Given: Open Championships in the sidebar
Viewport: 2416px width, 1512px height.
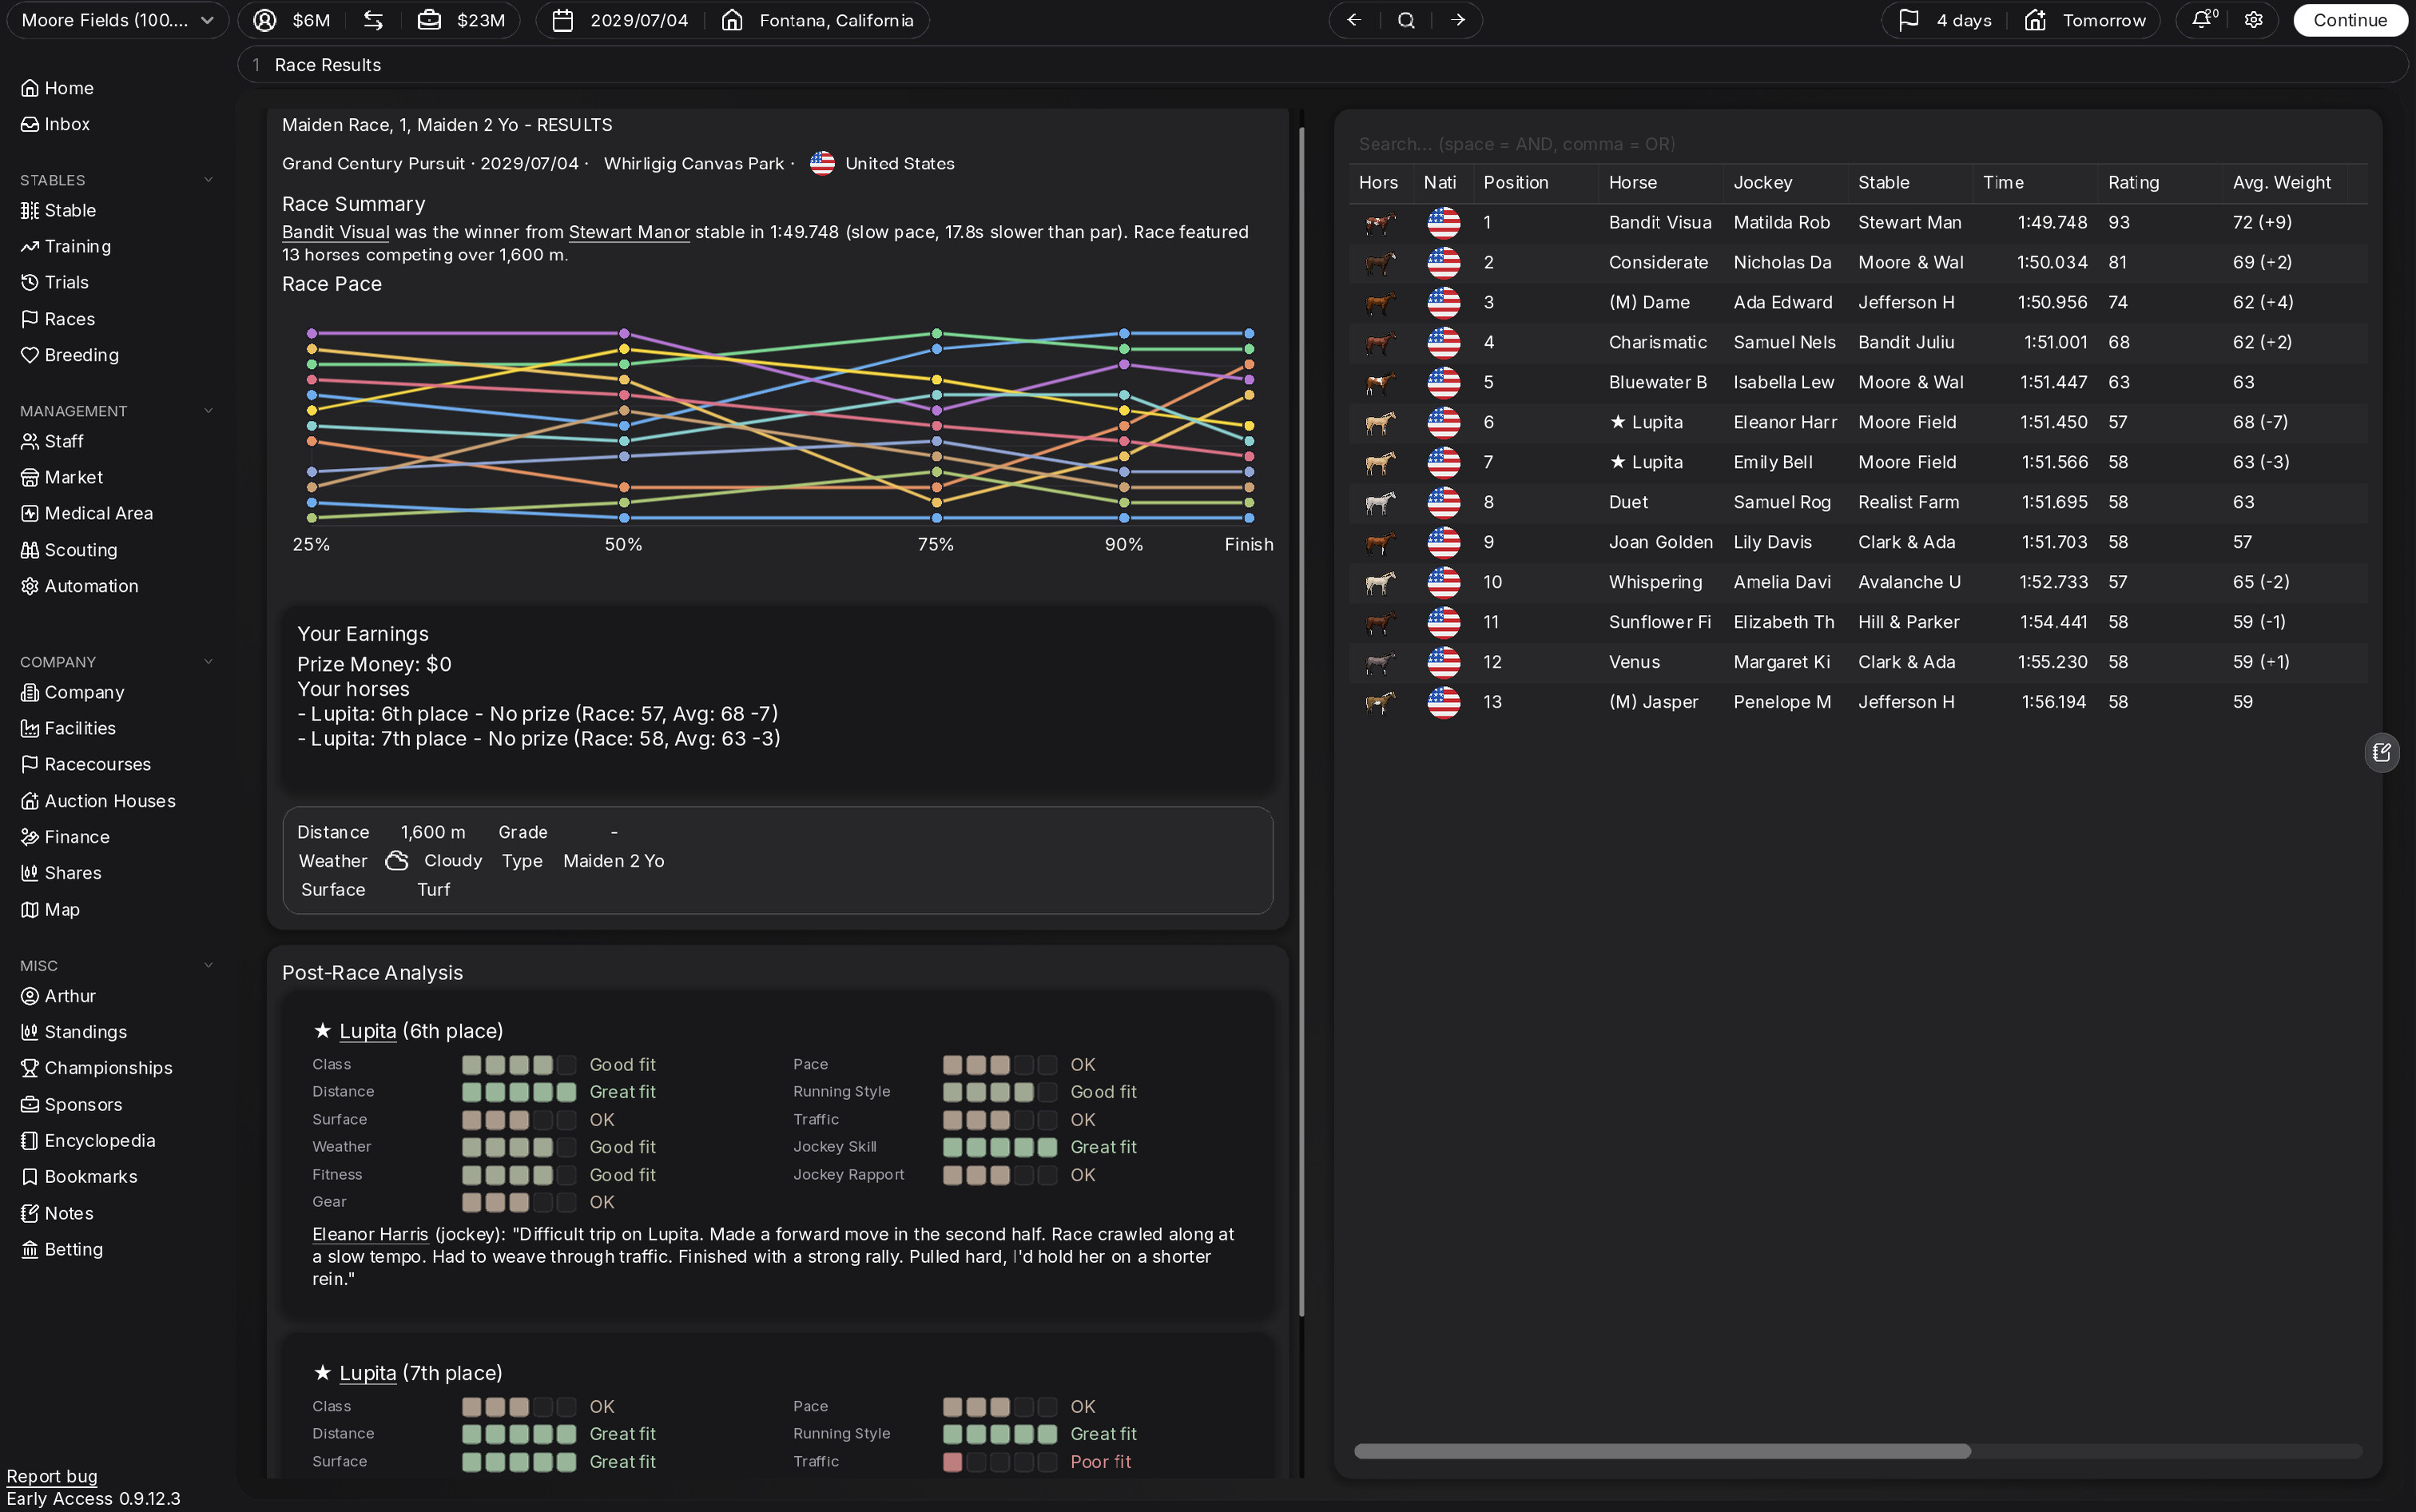Looking at the screenshot, I should [97, 1068].
